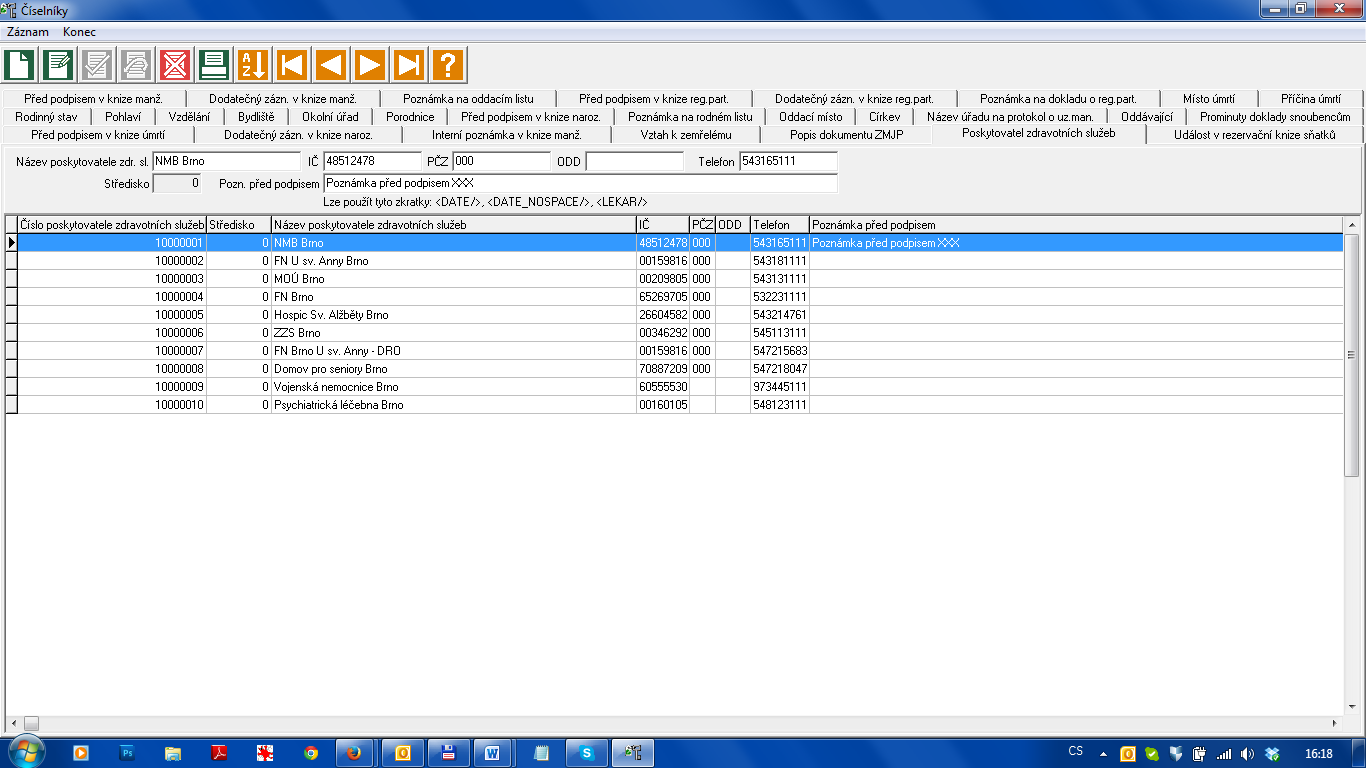Jump to the first record arrow icon
Viewport: 1366px width, 768px height.
pos(292,65)
